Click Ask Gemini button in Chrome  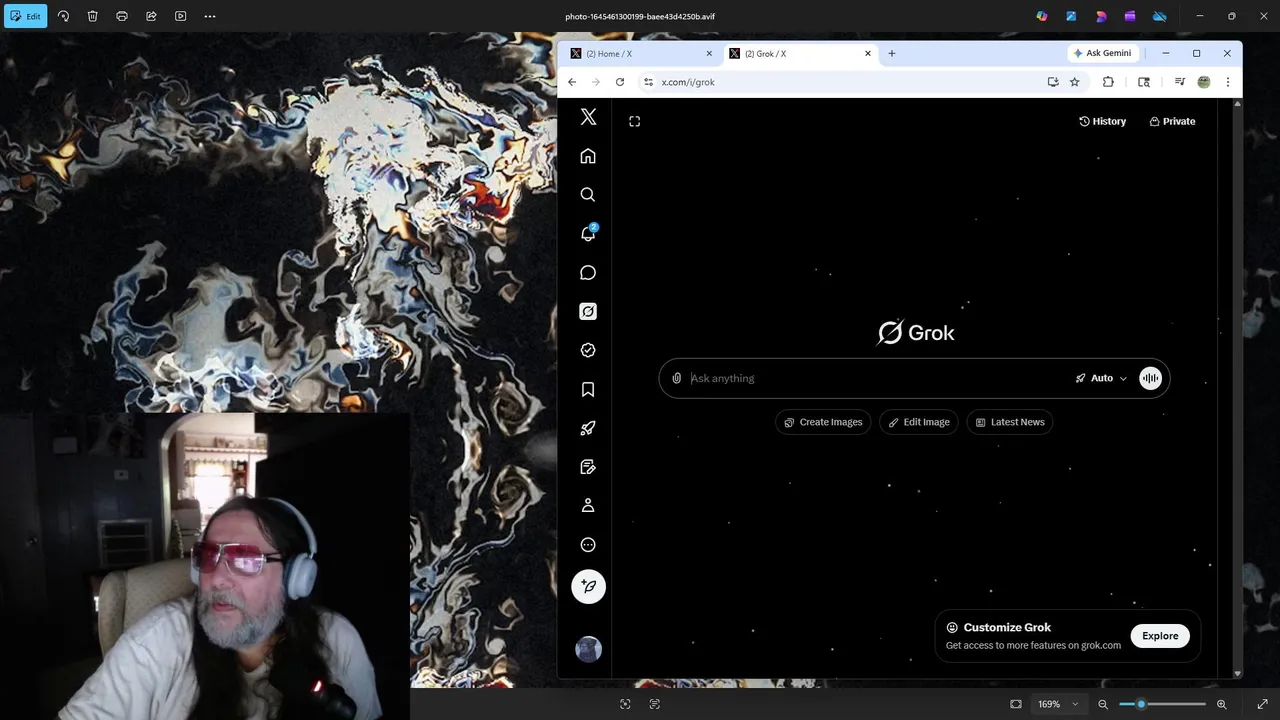[x=1102, y=53]
